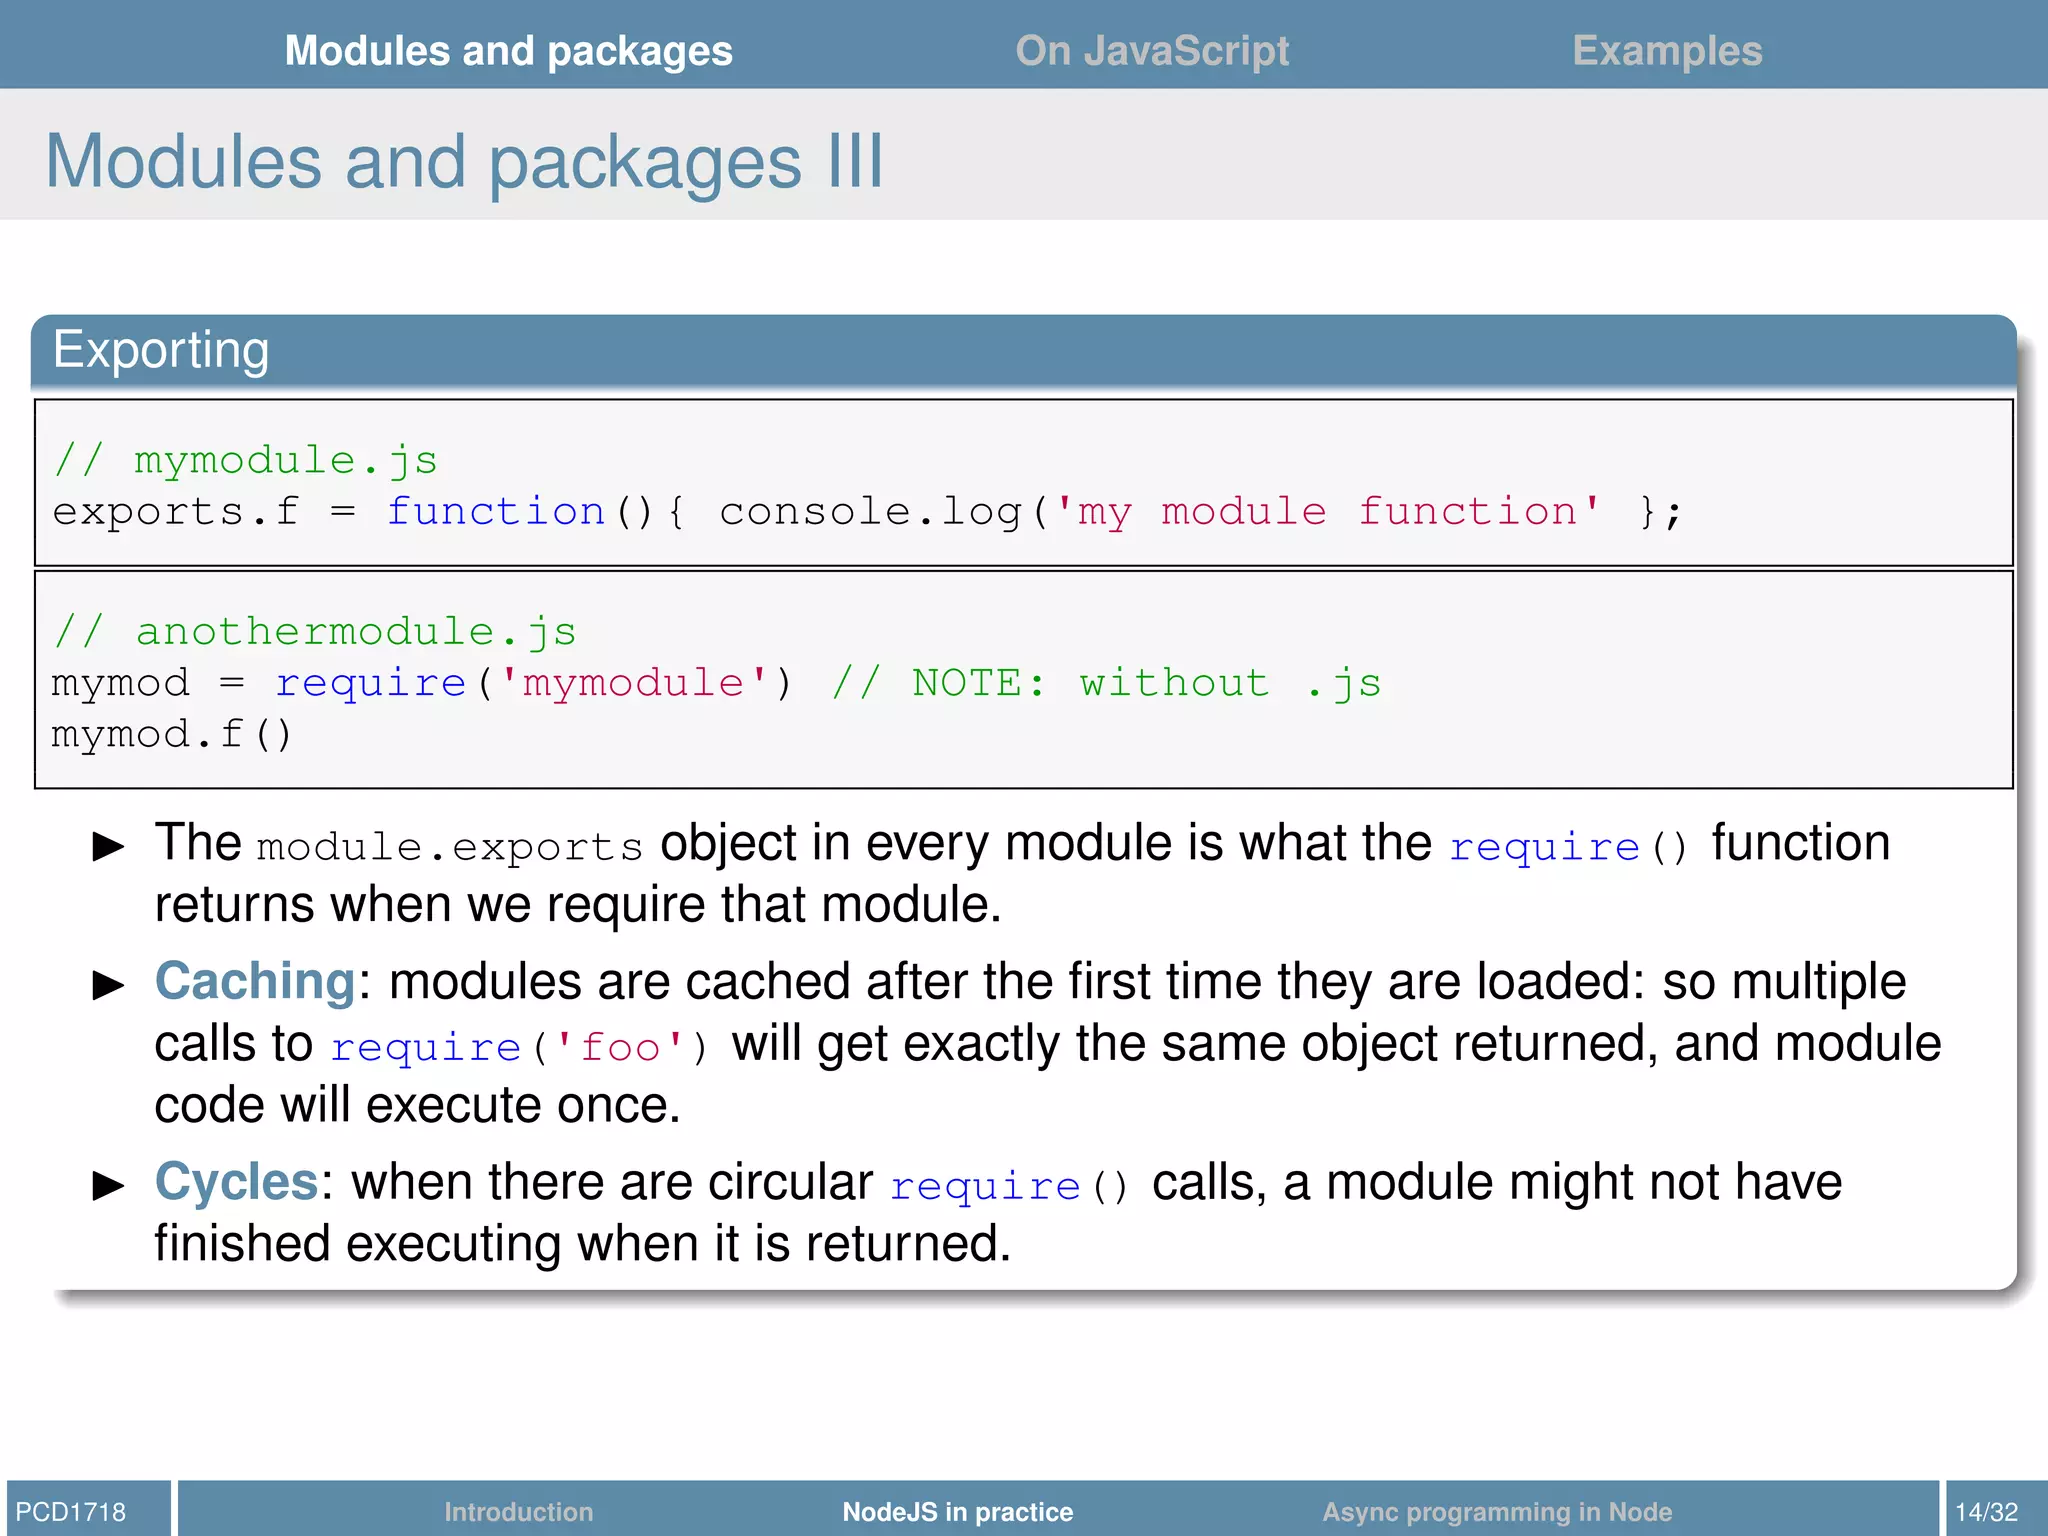Click the page counter 14/32
This screenshot has width=2048, height=1536.
(1987, 1511)
